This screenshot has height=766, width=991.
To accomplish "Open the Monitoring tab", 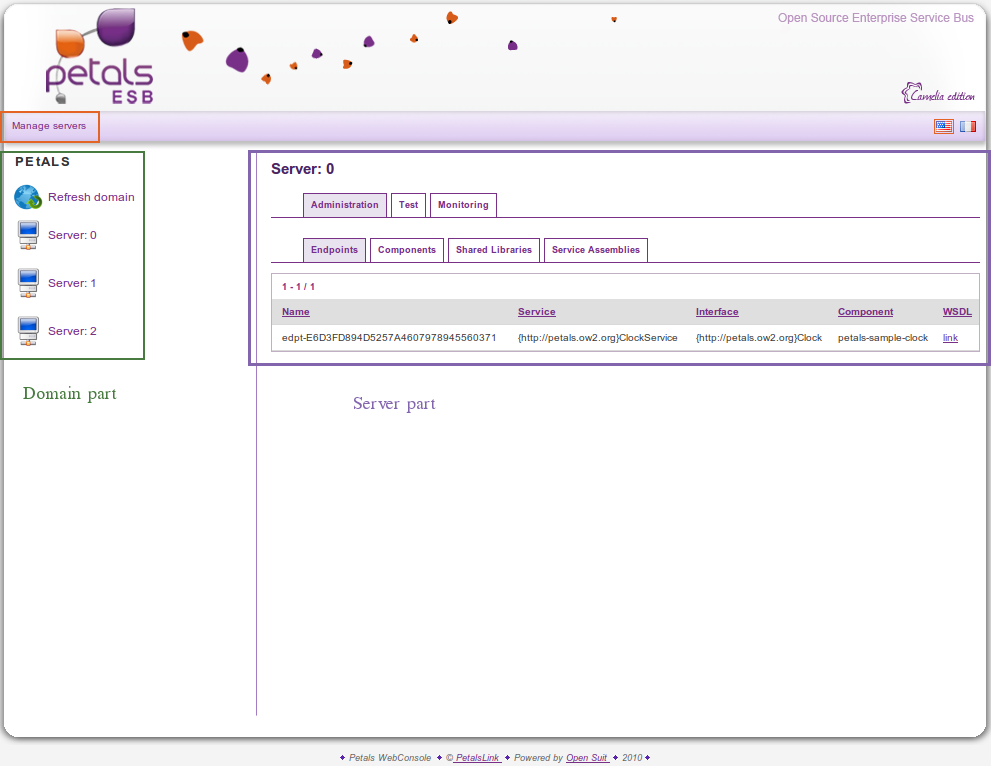I will pyautogui.click(x=463, y=205).
